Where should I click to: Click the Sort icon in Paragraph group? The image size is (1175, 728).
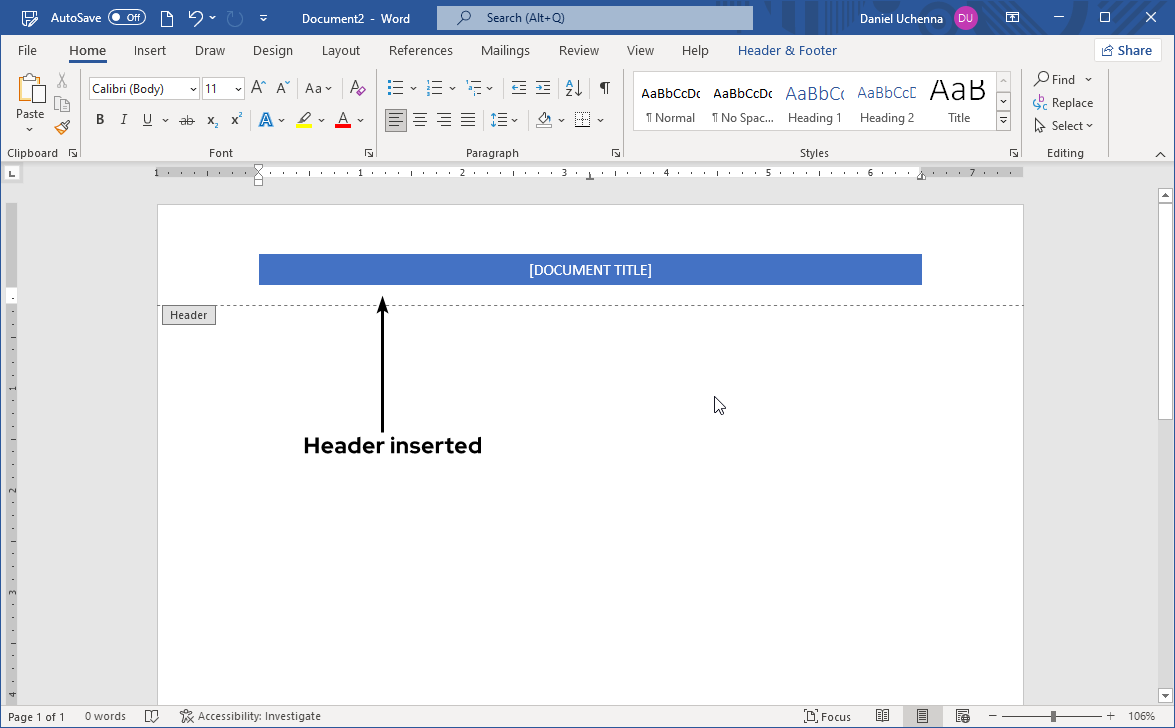click(573, 88)
